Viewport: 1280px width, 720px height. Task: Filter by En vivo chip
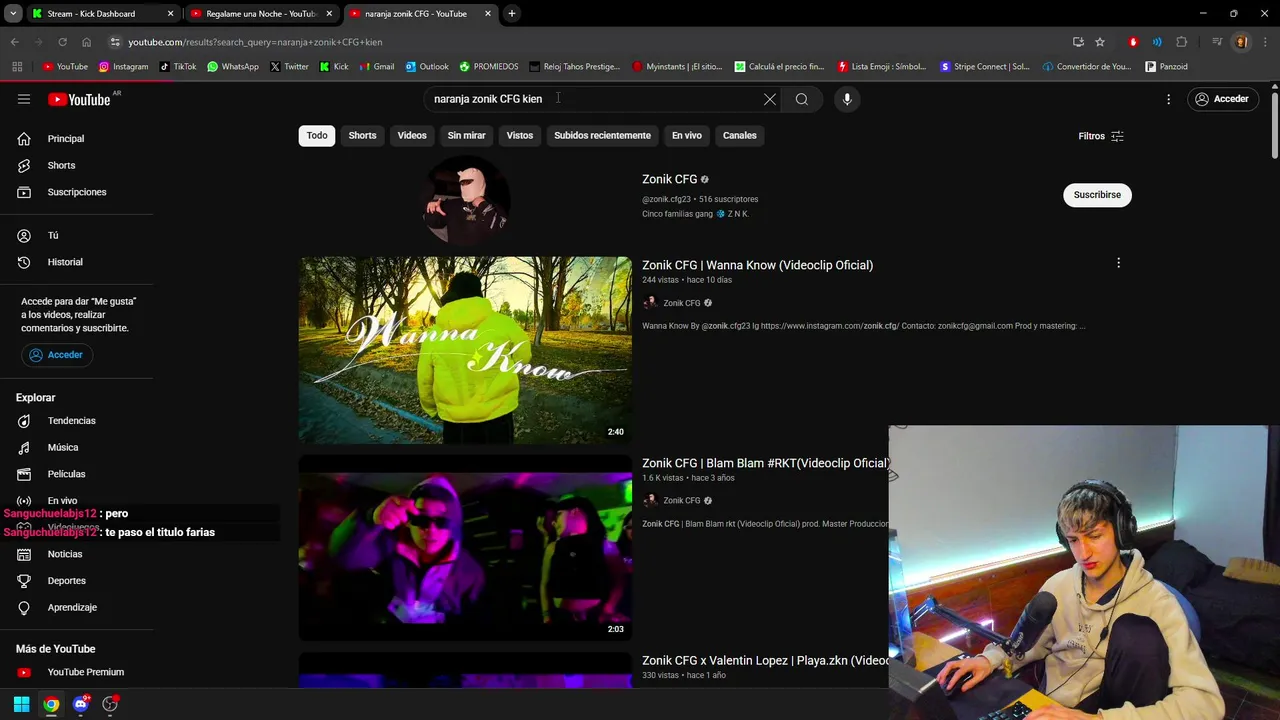click(x=686, y=136)
